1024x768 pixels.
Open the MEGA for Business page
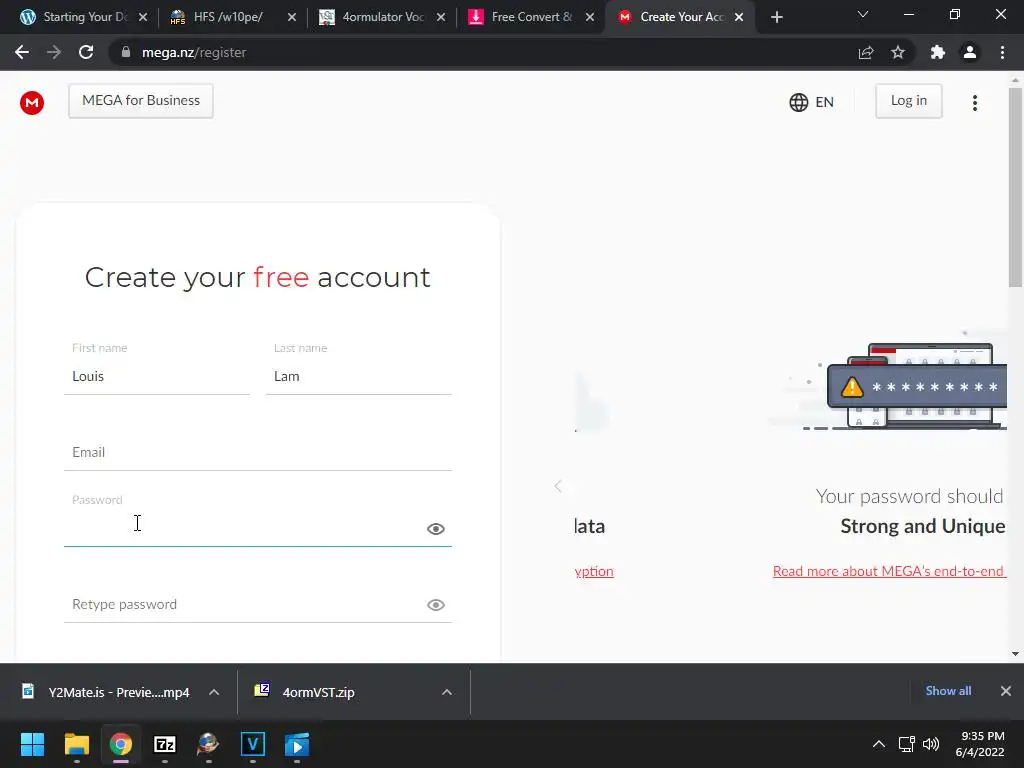[141, 101]
